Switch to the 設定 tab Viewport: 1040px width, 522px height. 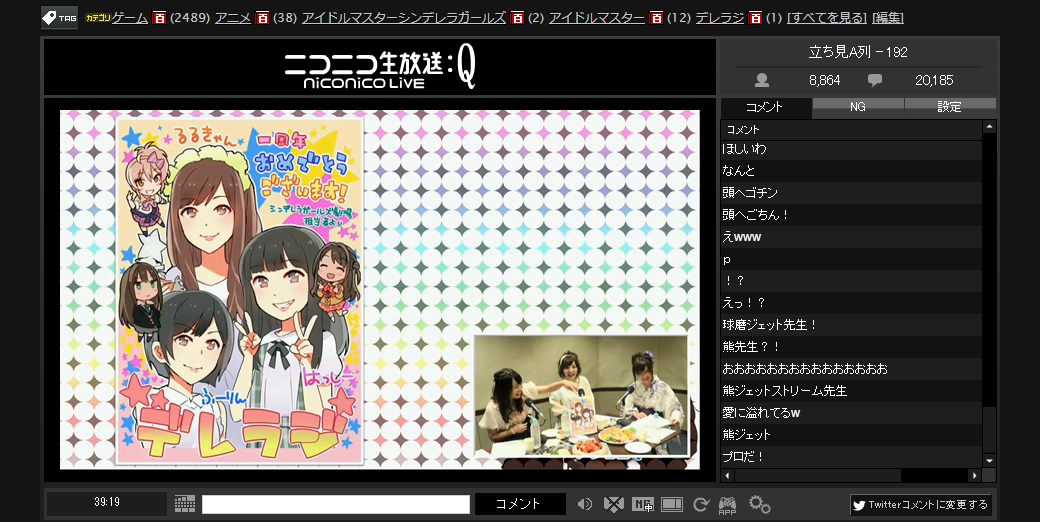pyautogui.click(x=950, y=107)
